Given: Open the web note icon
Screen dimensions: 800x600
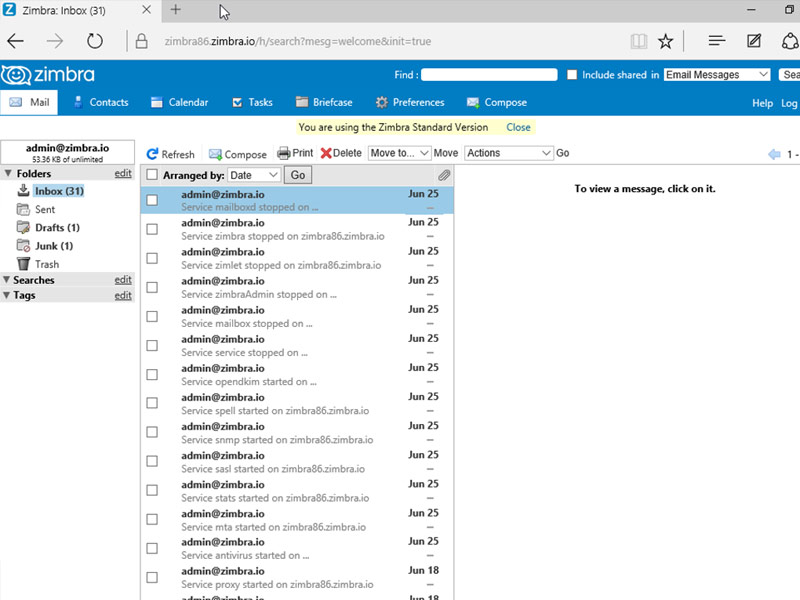Looking at the screenshot, I should click(754, 40).
